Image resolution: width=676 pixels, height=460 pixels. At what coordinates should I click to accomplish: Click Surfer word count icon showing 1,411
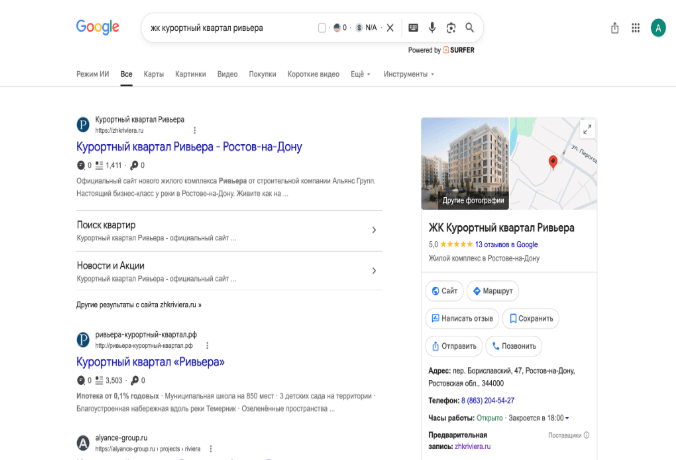(x=99, y=165)
